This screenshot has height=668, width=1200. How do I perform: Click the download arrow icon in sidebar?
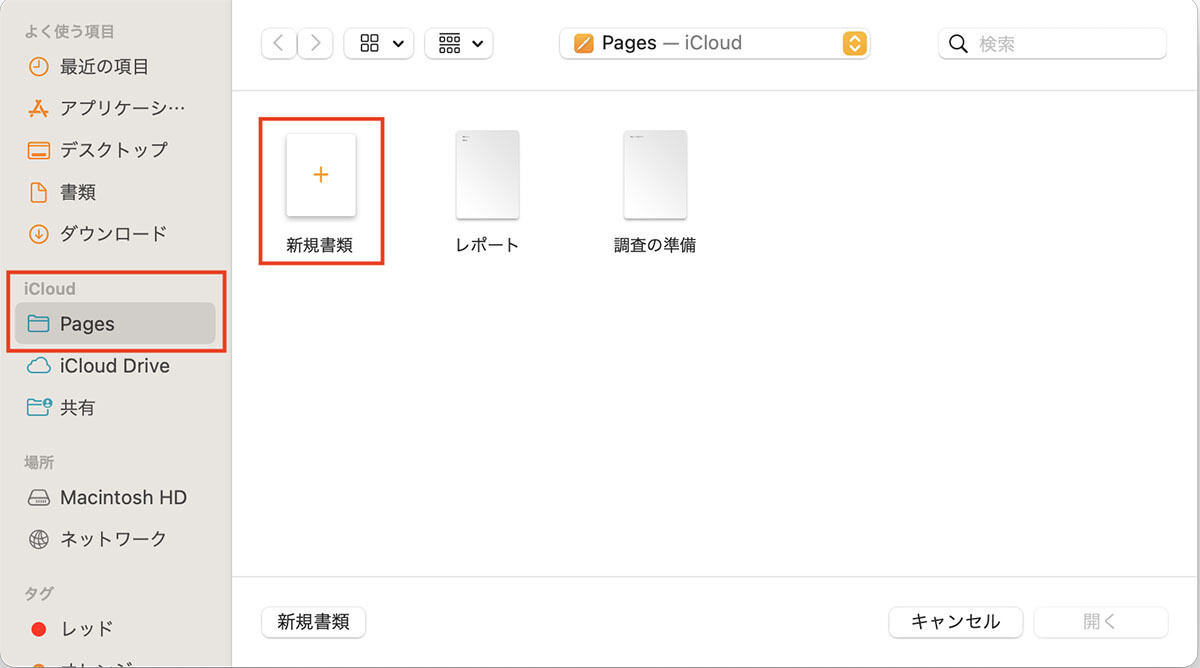39,234
